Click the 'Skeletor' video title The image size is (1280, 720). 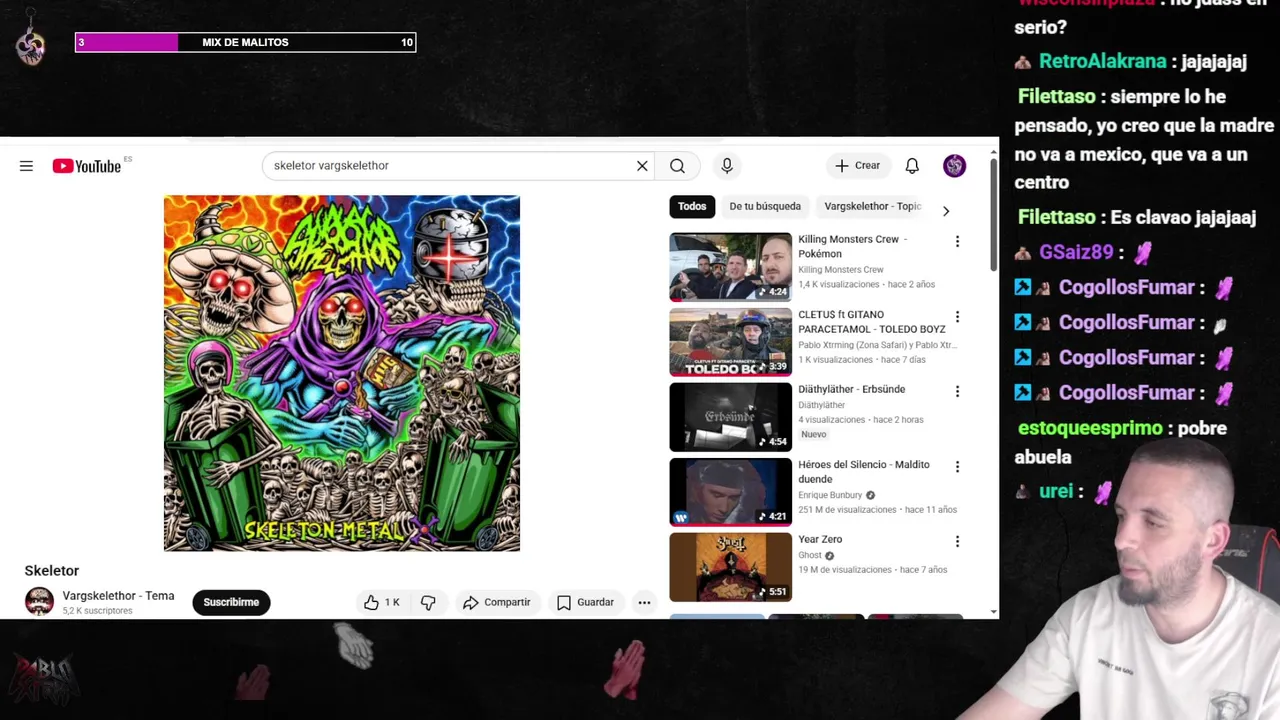52,570
